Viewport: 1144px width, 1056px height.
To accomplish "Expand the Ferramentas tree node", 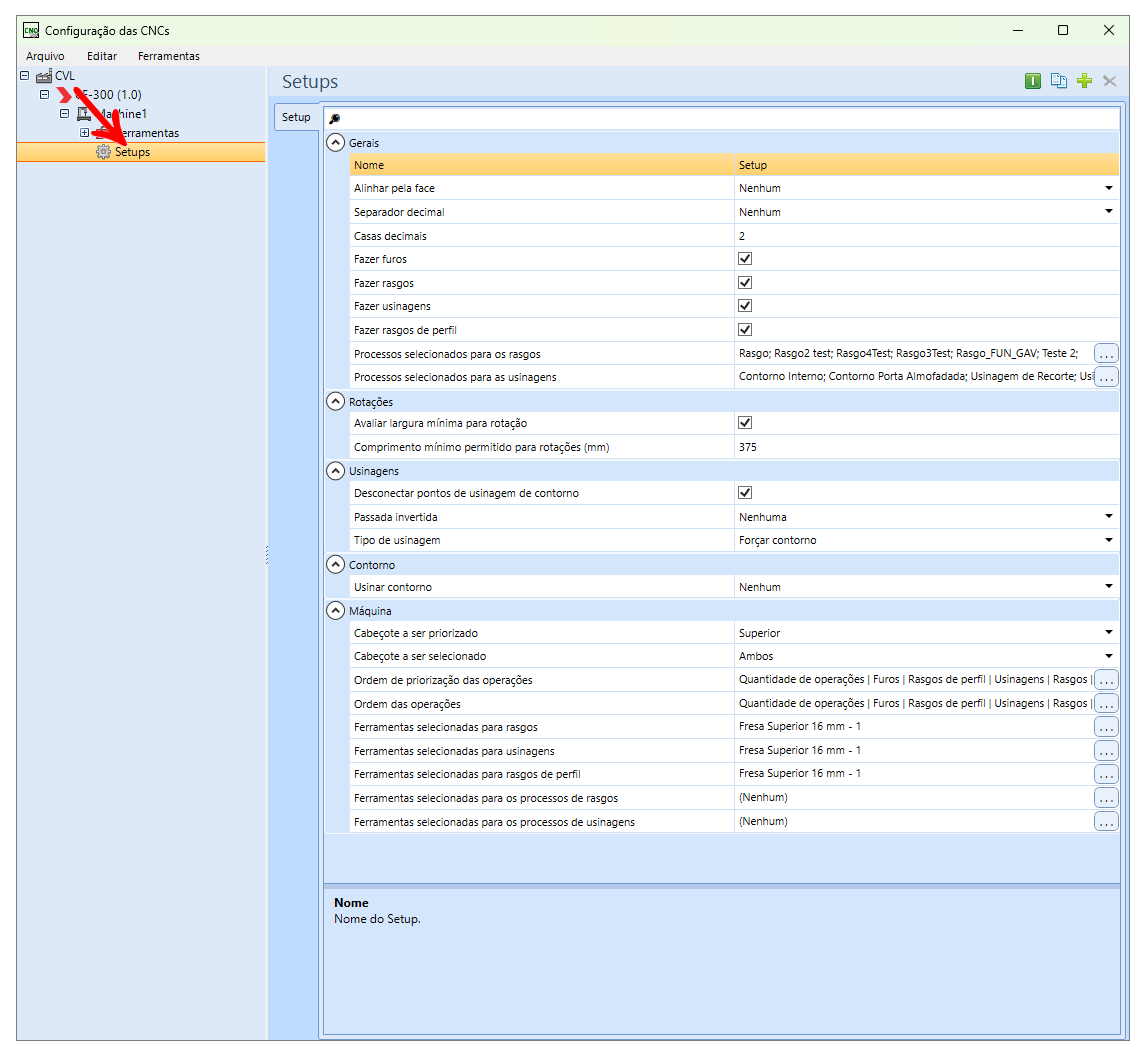I will pos(84,133).
